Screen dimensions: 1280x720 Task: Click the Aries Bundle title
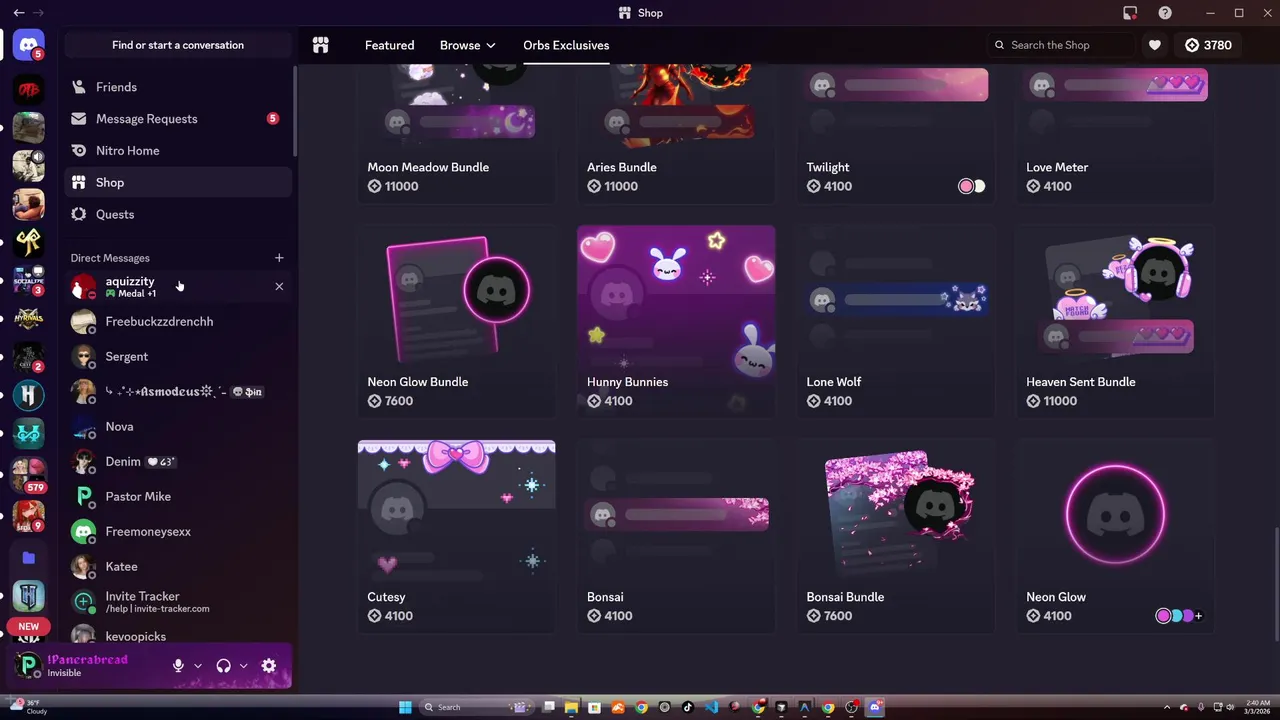pyautogui.click(x=622, y=167)
